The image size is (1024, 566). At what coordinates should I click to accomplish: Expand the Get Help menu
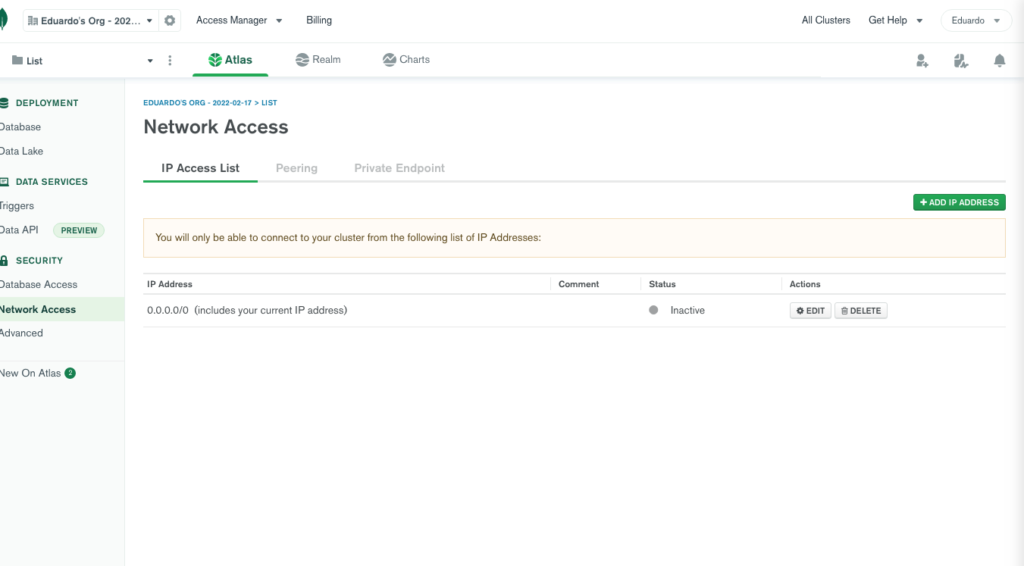point(895,20)
